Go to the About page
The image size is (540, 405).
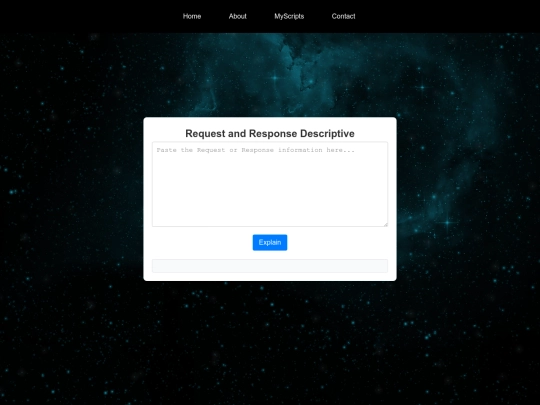click(x=238, y=16)
